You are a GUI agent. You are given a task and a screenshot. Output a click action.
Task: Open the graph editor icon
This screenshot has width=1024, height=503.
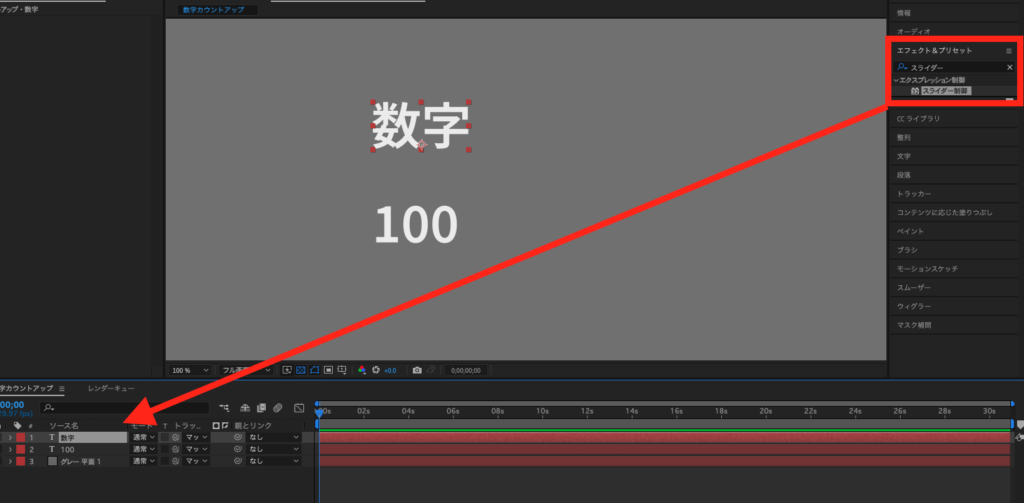click(298, 408)
